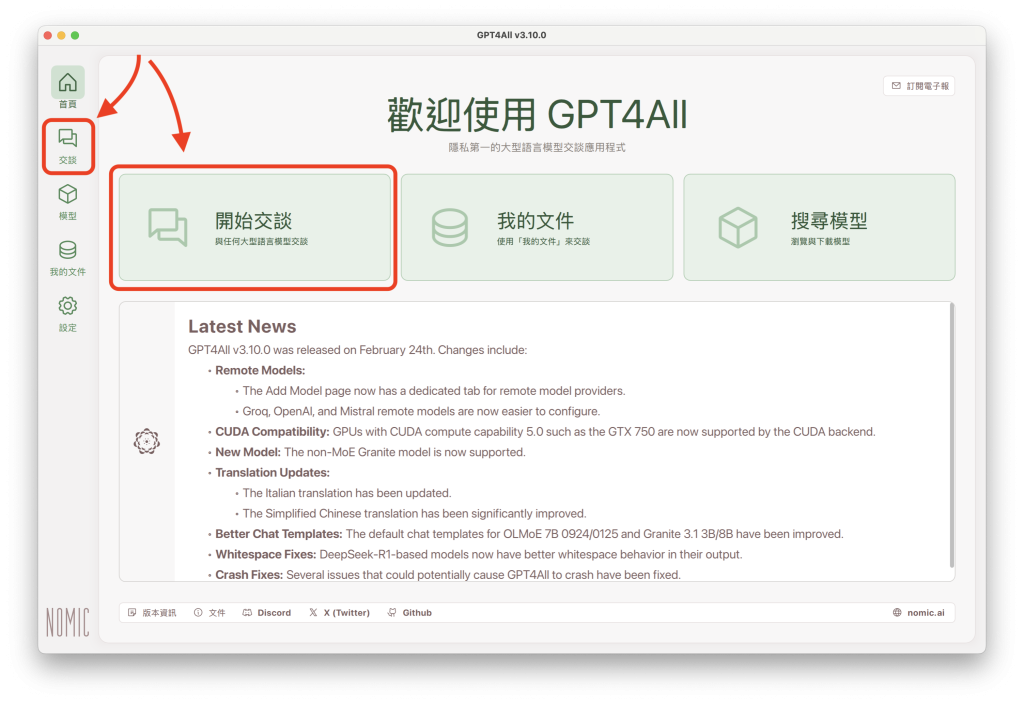The height and width of the screenshot is (704, 1024).
Task: Visit the Discord link in footer
Action: tap(267, 613)
